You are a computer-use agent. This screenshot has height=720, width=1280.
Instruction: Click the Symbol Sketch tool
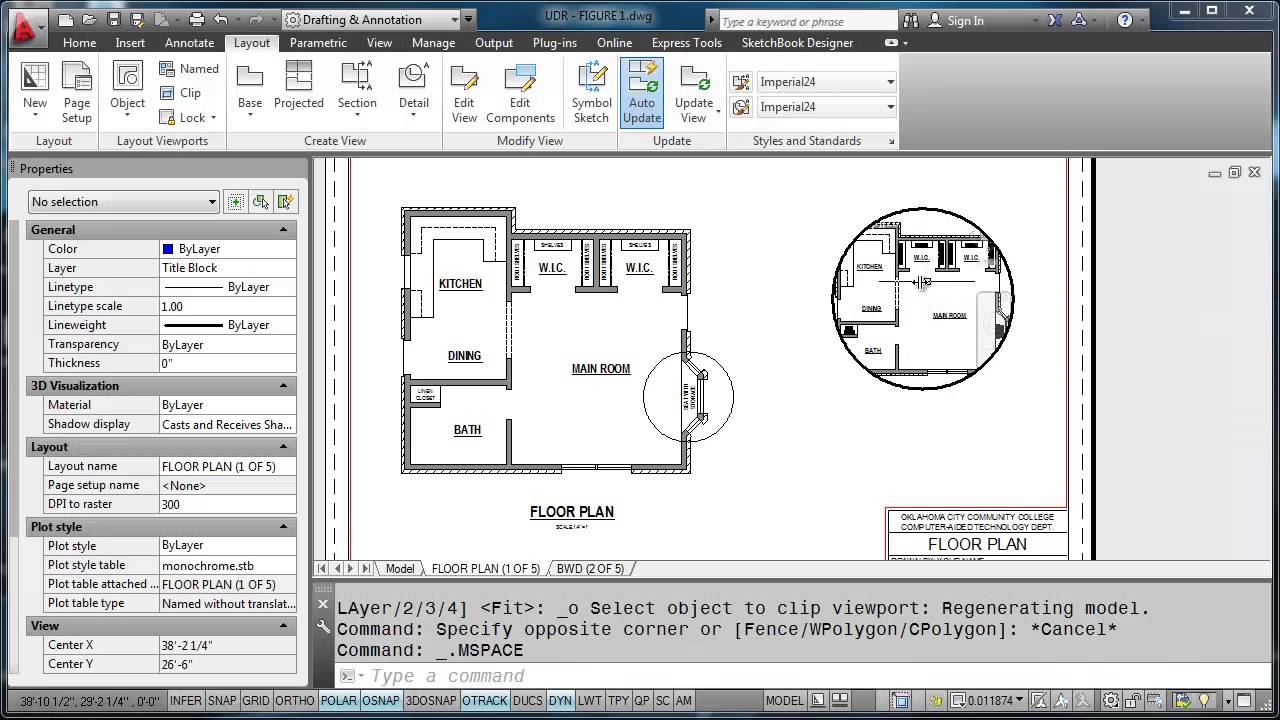pyautogui.click(x=591, y=93)
